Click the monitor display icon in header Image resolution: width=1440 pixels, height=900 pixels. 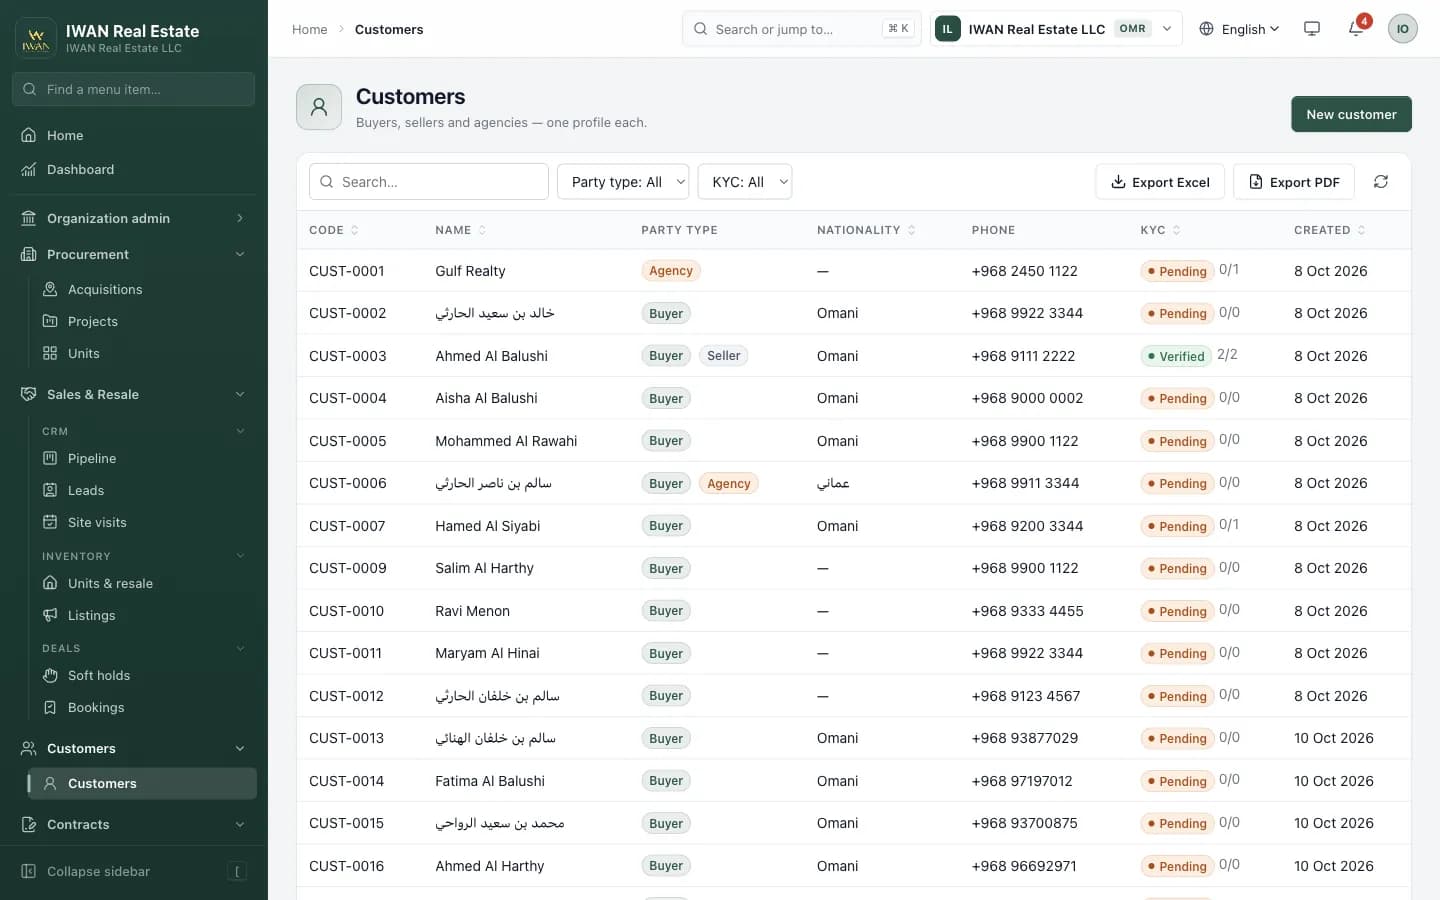click(1312, 29)
